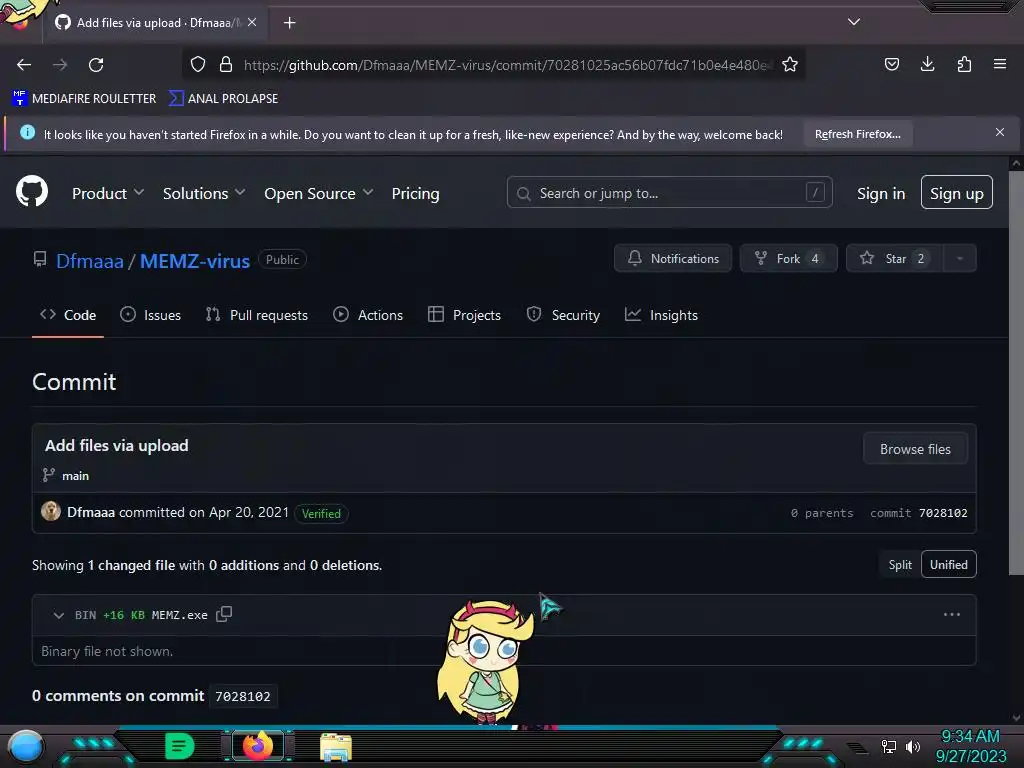The width and height of the screenshot is (1024, 768).
Task: Bookmark this page with the star icon
Action: click(x=790, y=64)
